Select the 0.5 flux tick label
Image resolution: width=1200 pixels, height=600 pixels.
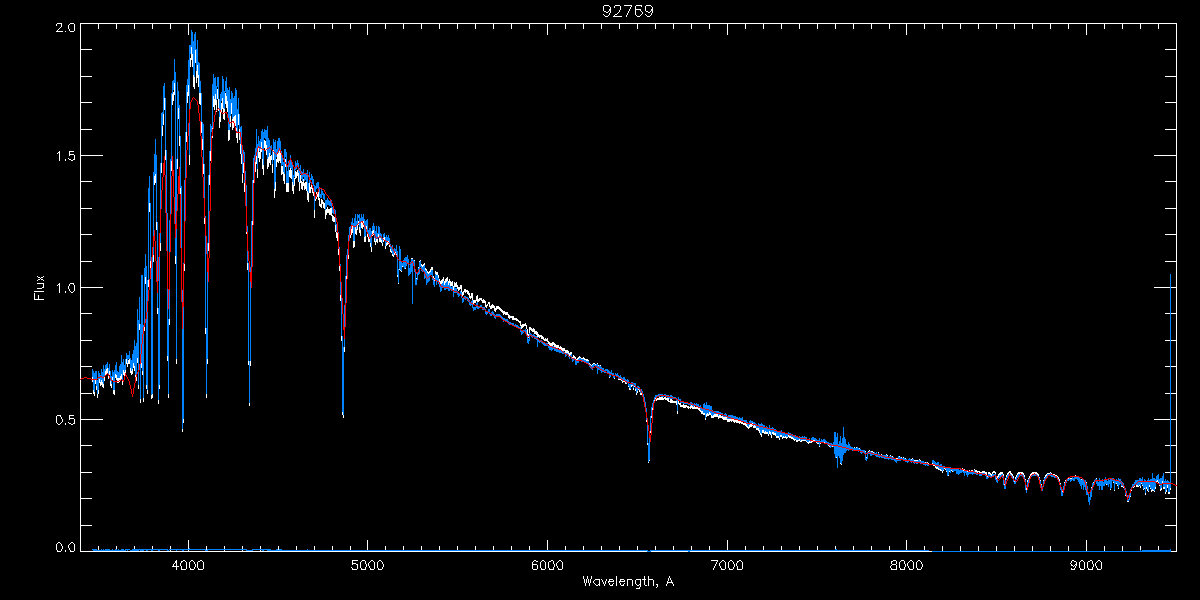pos(65,419)
